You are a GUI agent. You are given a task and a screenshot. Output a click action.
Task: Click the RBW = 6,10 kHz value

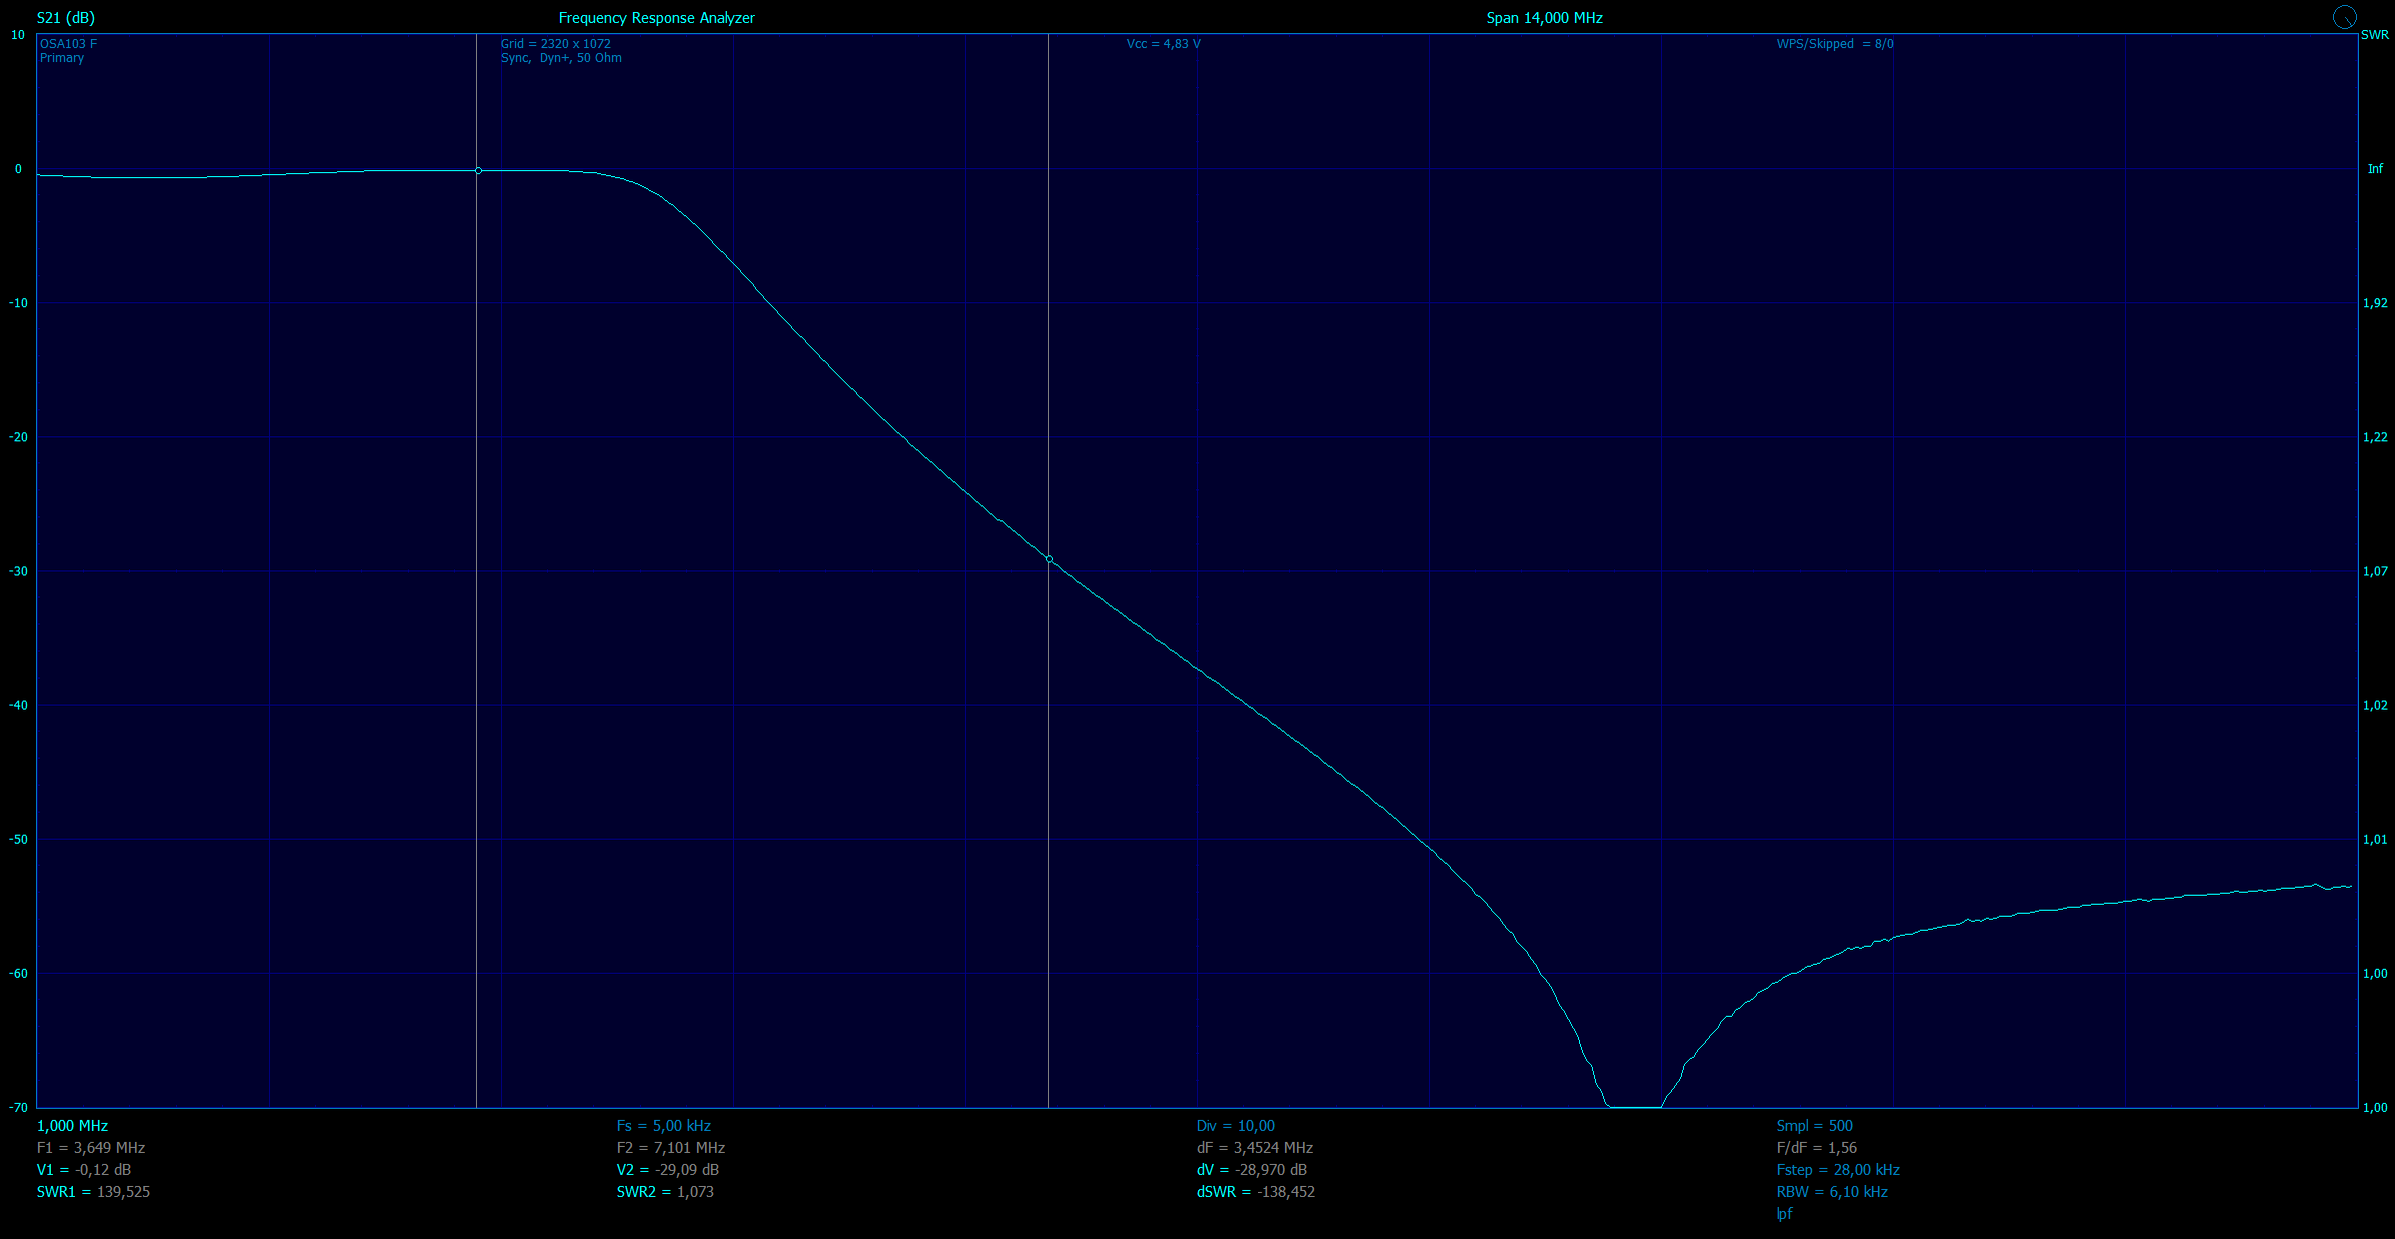1831,1192
